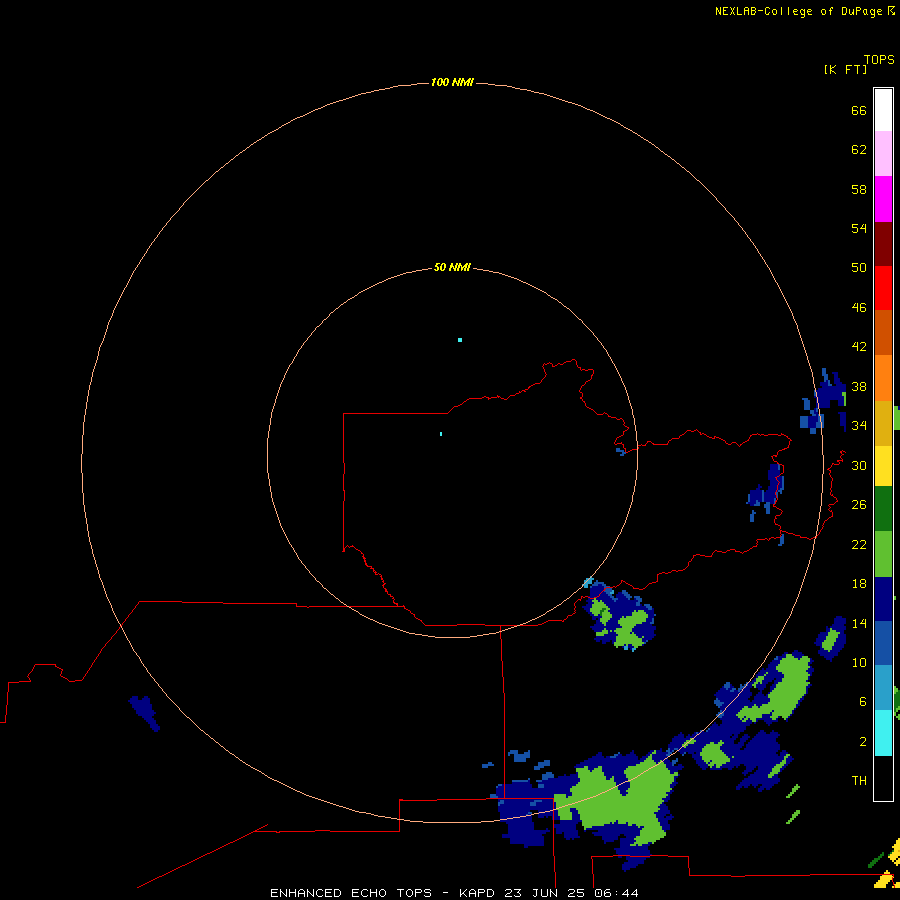Click legend value 38
This screenshot has width=900, height=900.
tap(859, 386)
